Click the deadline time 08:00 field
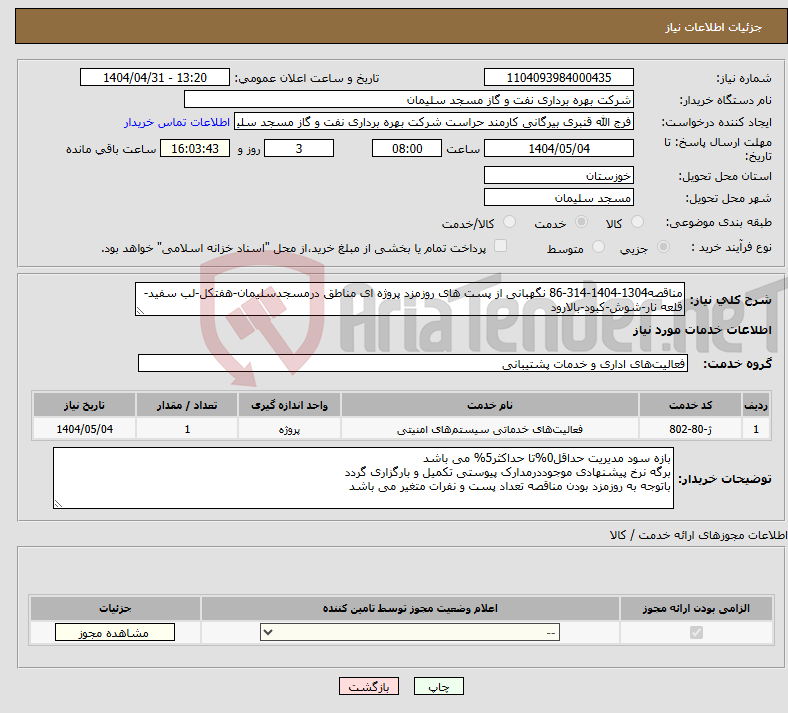 [407, 149]
